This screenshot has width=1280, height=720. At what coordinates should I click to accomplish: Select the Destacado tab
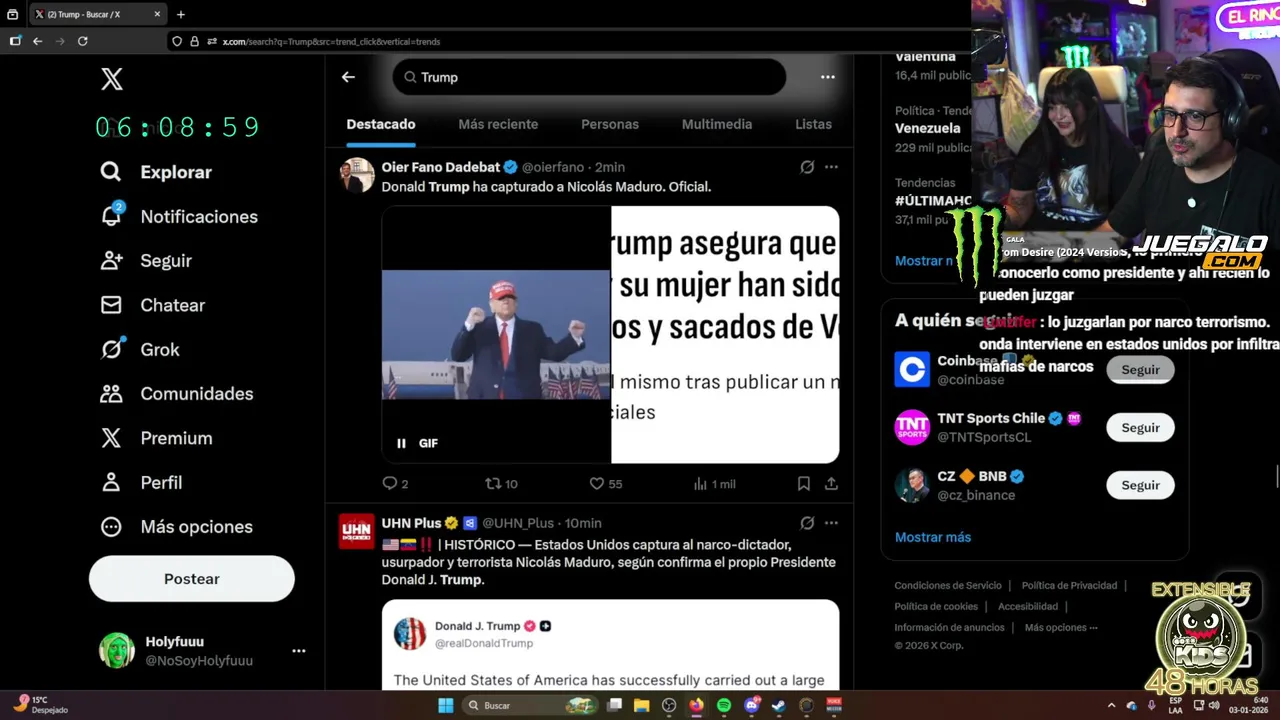(x=381, y=124)
